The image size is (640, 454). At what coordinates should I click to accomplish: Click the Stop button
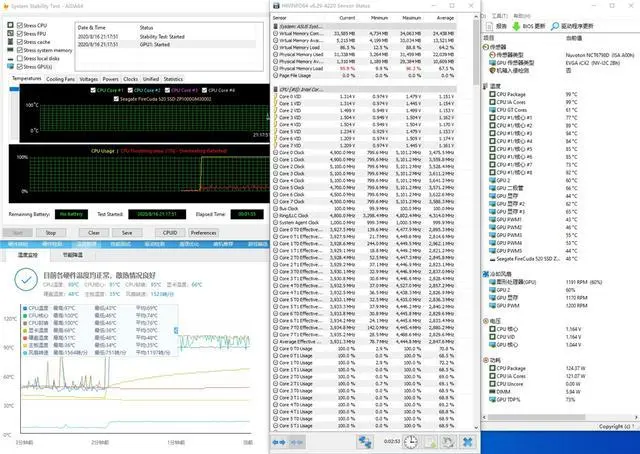tap(51, 233)
